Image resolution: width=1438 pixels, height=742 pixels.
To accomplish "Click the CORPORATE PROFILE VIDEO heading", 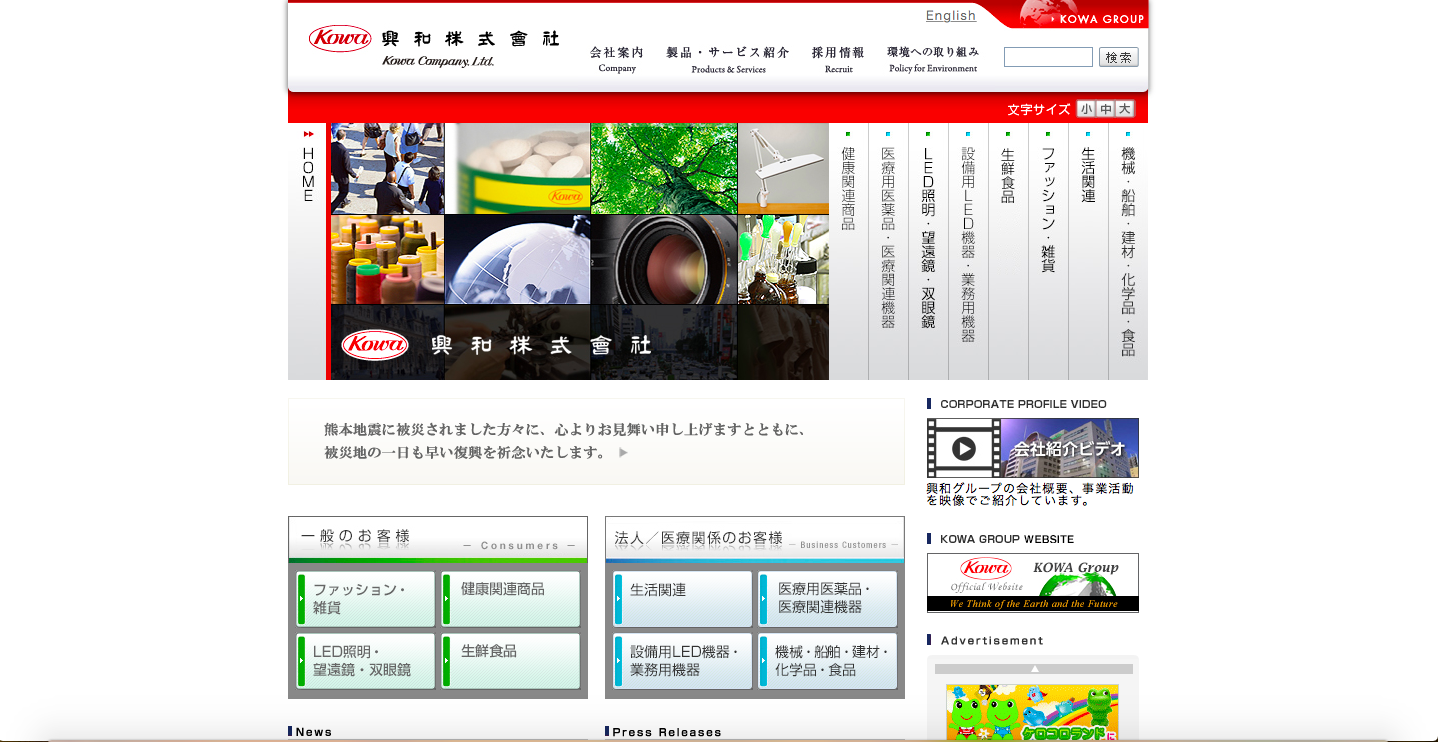I will [x=1023, y=404].
